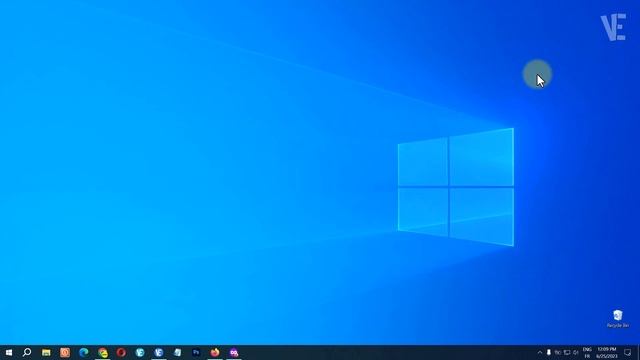This screenshot has height=360, width=640.
Task: Switch ENG FR input language
Action: coord(587,353)
